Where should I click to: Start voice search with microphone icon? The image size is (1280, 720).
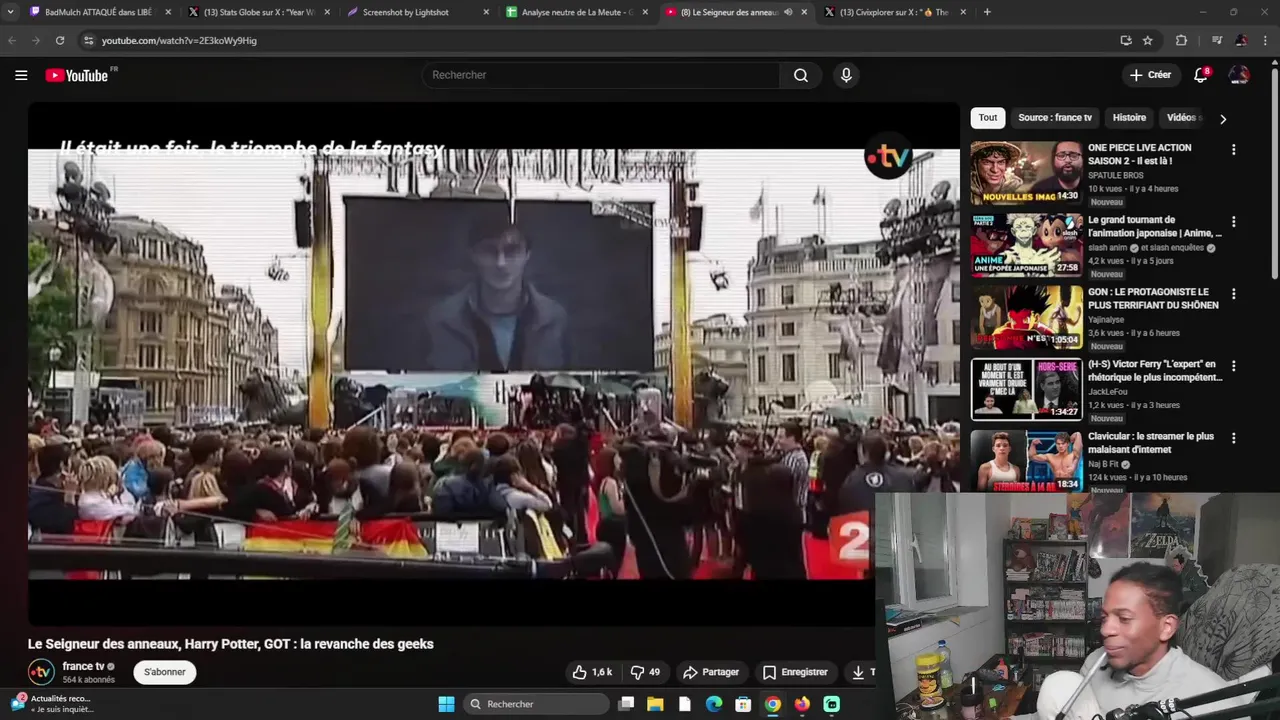[x=846, y=75]
